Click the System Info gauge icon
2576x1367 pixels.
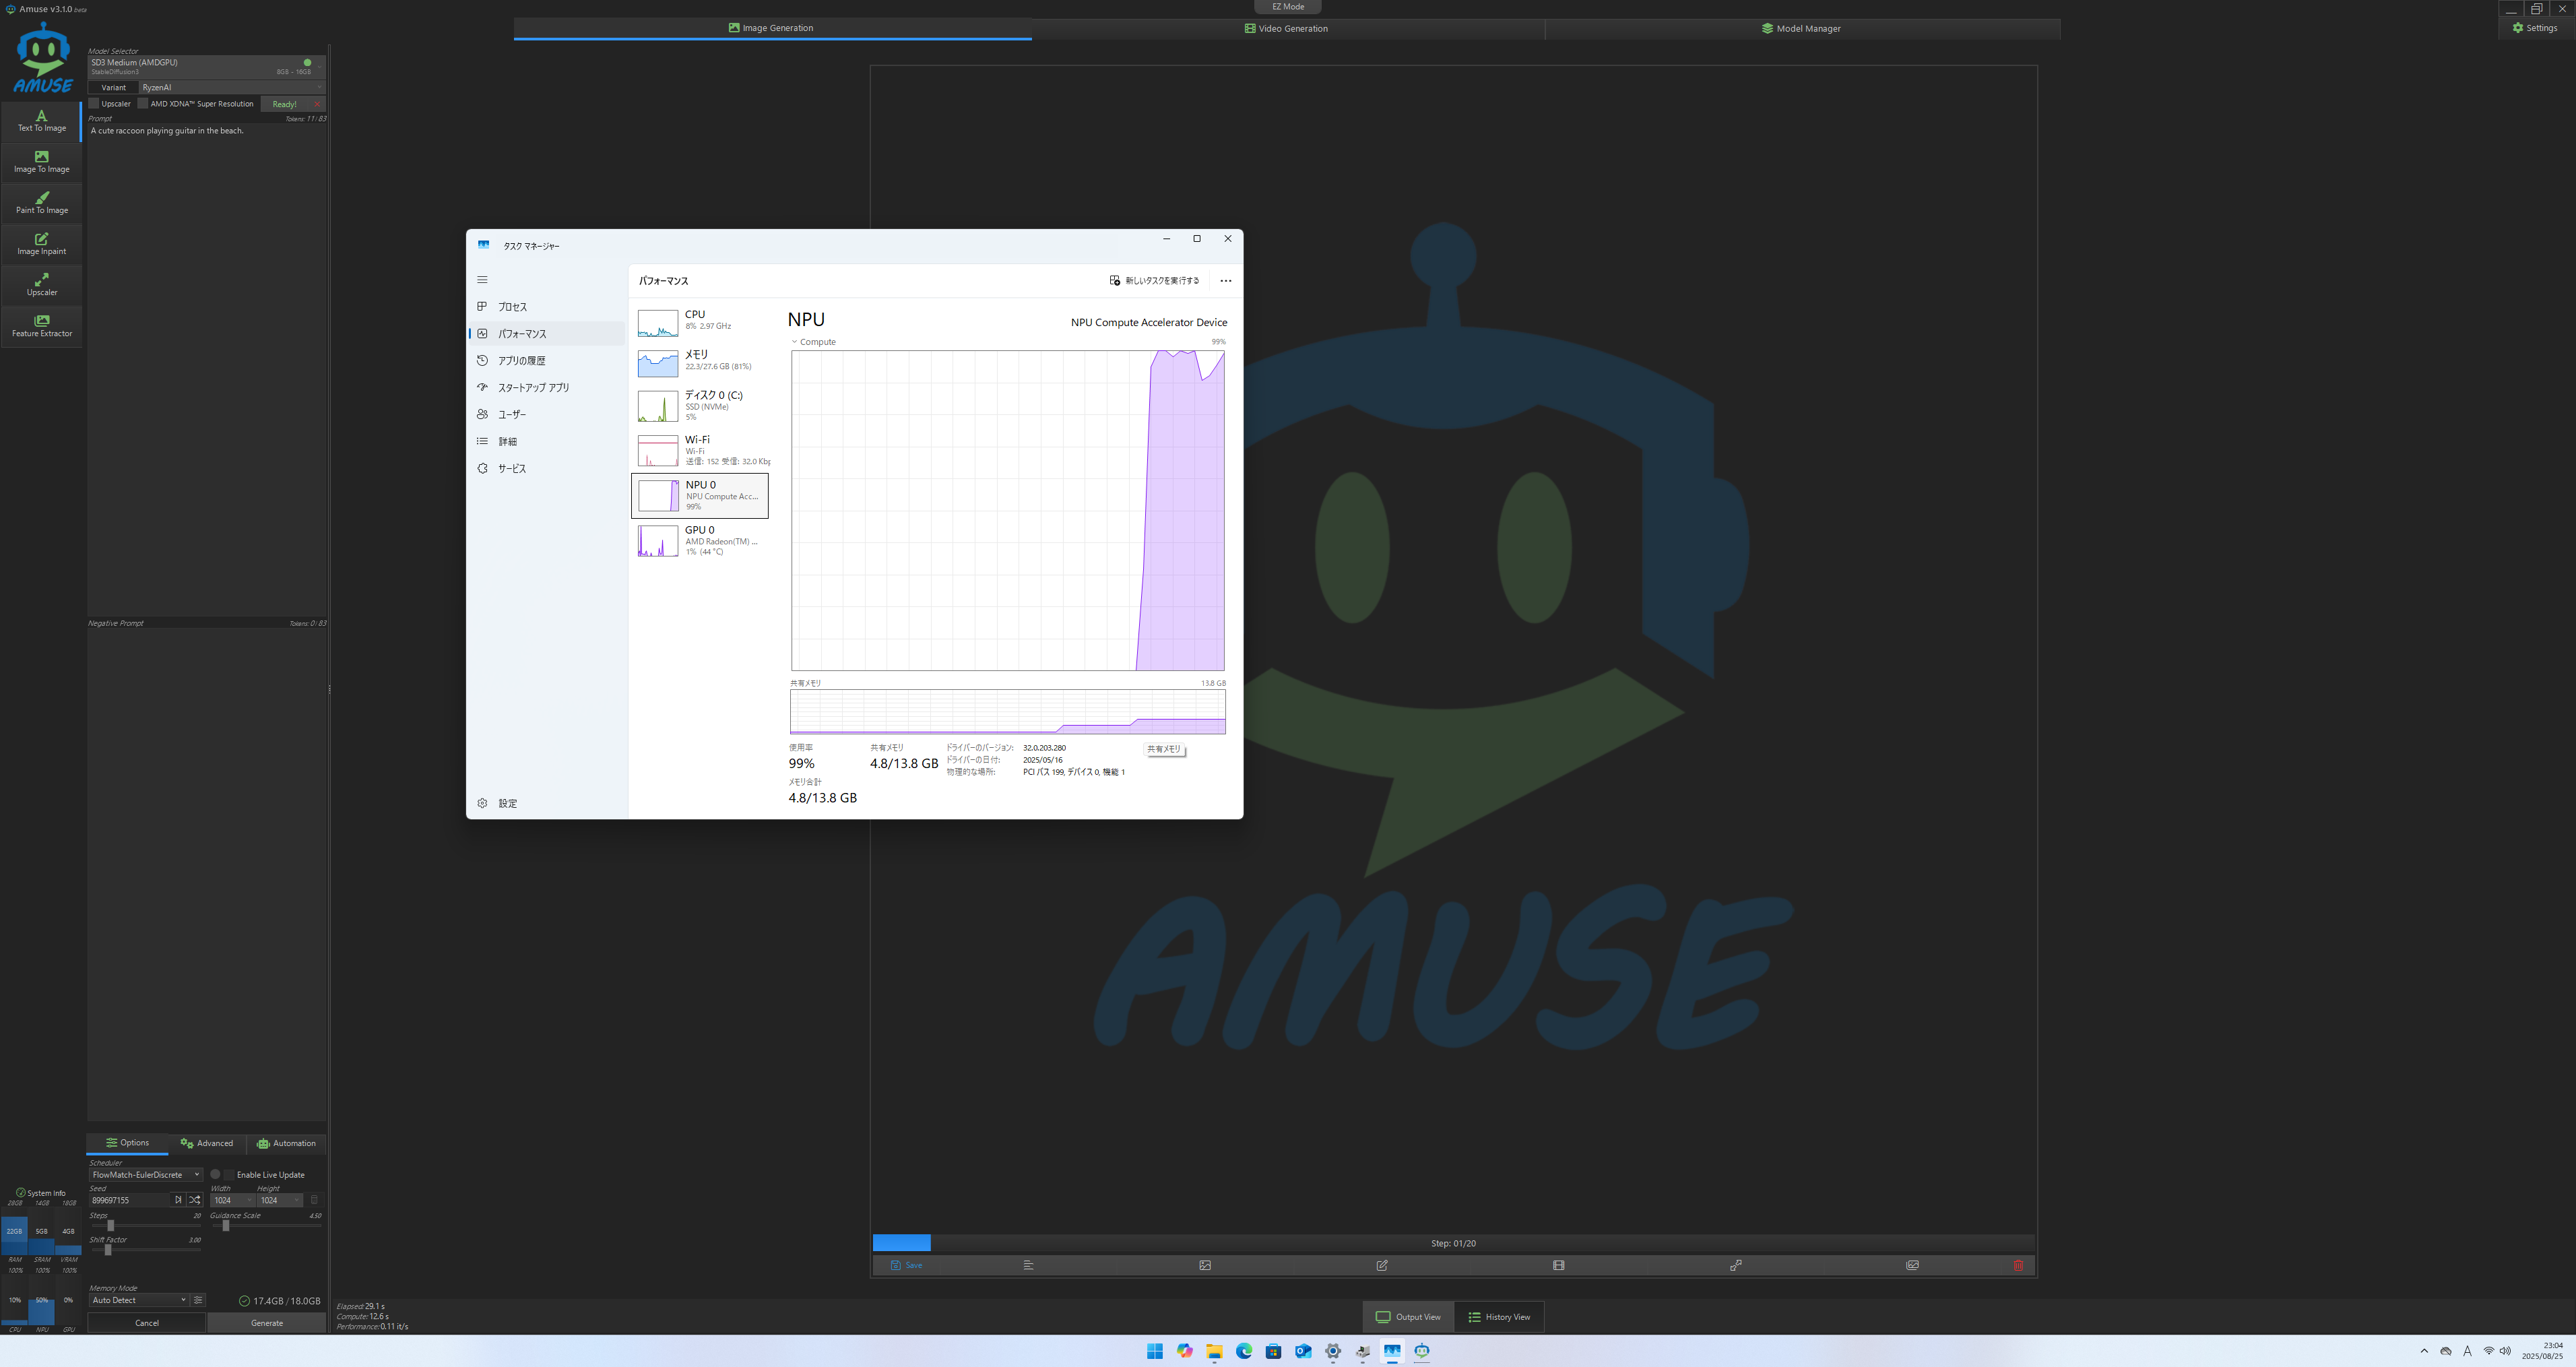[x=20, y=1193]
